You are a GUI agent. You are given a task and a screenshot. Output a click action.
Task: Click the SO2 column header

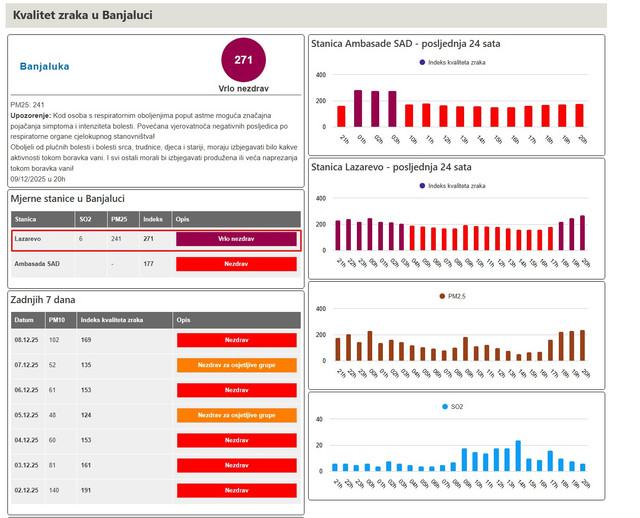[91, 219]
